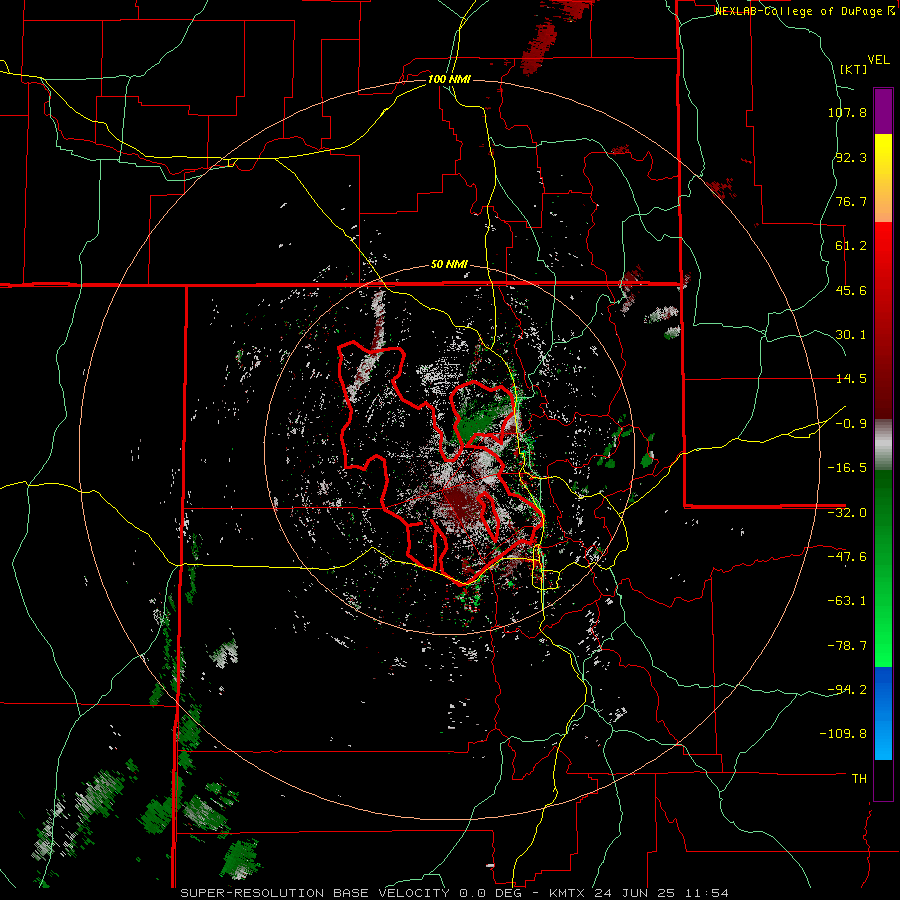The image size is (900, 900).
Task: Select the -16.5 scale value
Action: point(847,468)
